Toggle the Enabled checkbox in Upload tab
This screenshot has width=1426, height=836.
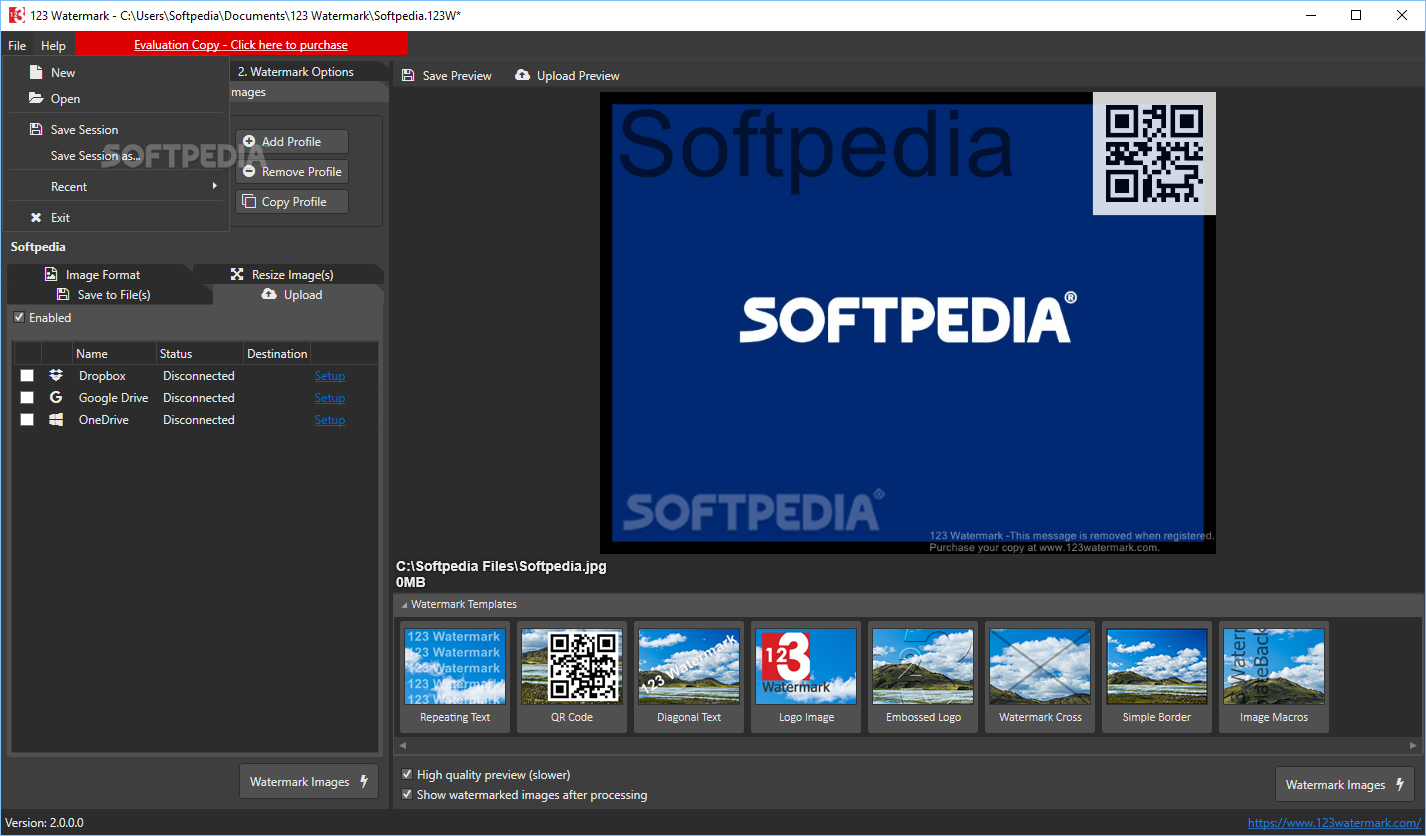point(19,318)
